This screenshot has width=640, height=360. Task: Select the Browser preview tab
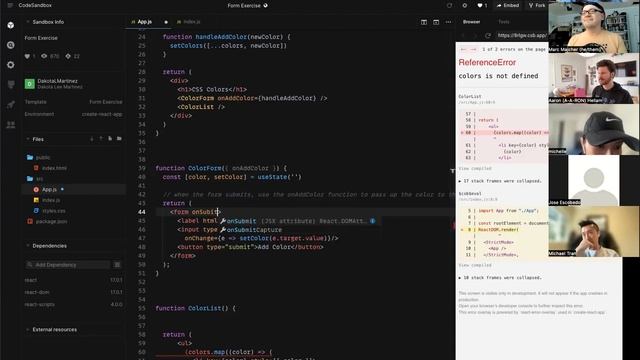(471, 22)
